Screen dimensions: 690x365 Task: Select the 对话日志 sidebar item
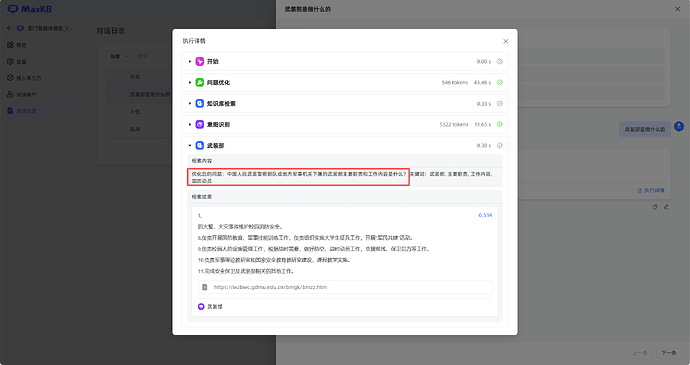tap(26, 111)
